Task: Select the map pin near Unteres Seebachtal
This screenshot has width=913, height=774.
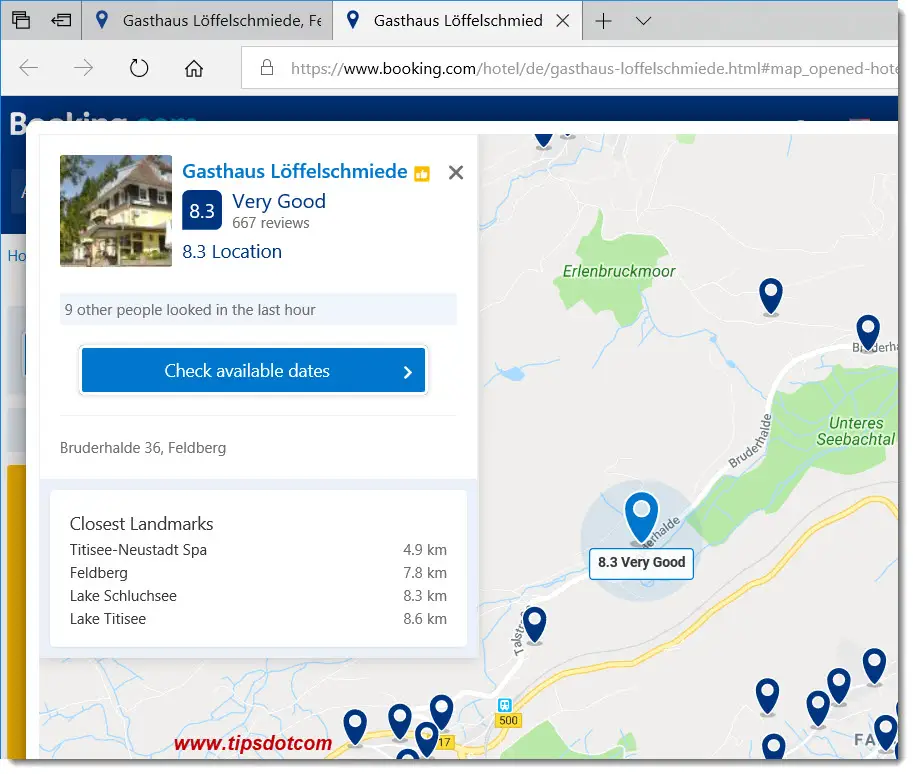Action: click(866, 330)
